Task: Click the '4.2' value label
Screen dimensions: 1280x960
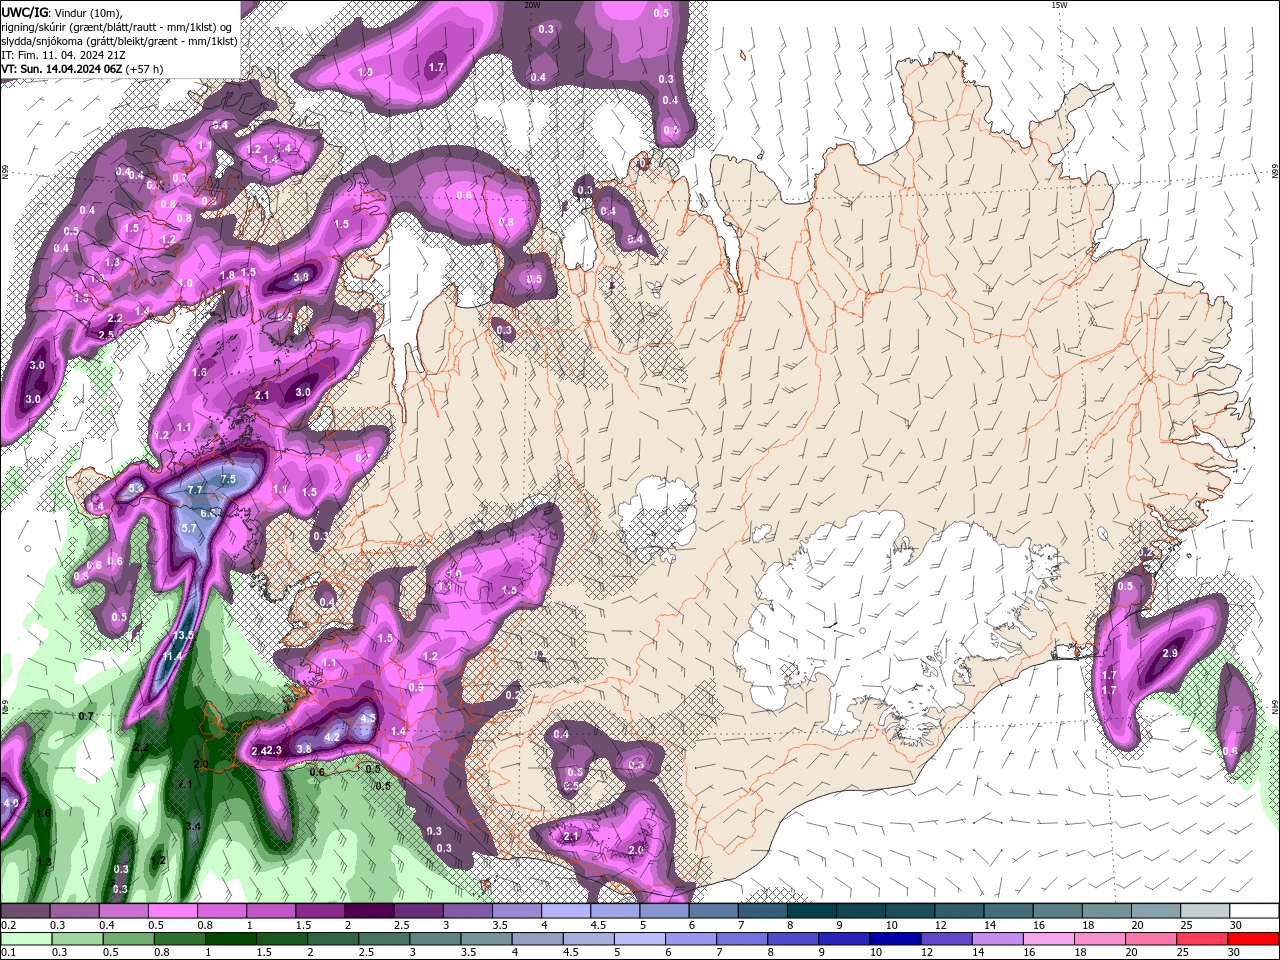Action: click(x=333, y=736)
